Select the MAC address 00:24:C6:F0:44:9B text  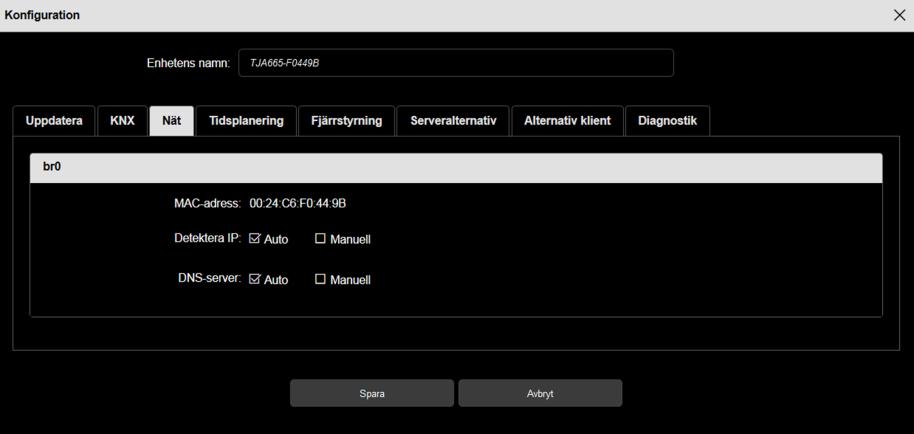click(298, 203)
